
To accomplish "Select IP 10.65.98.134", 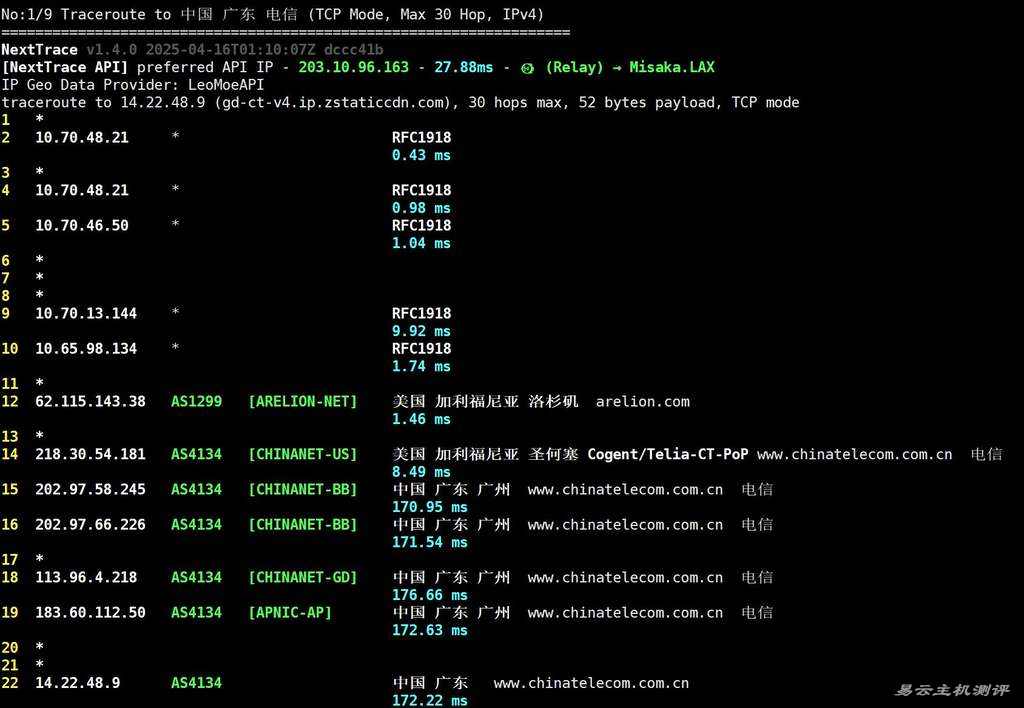I will click(x=86, y=349).
